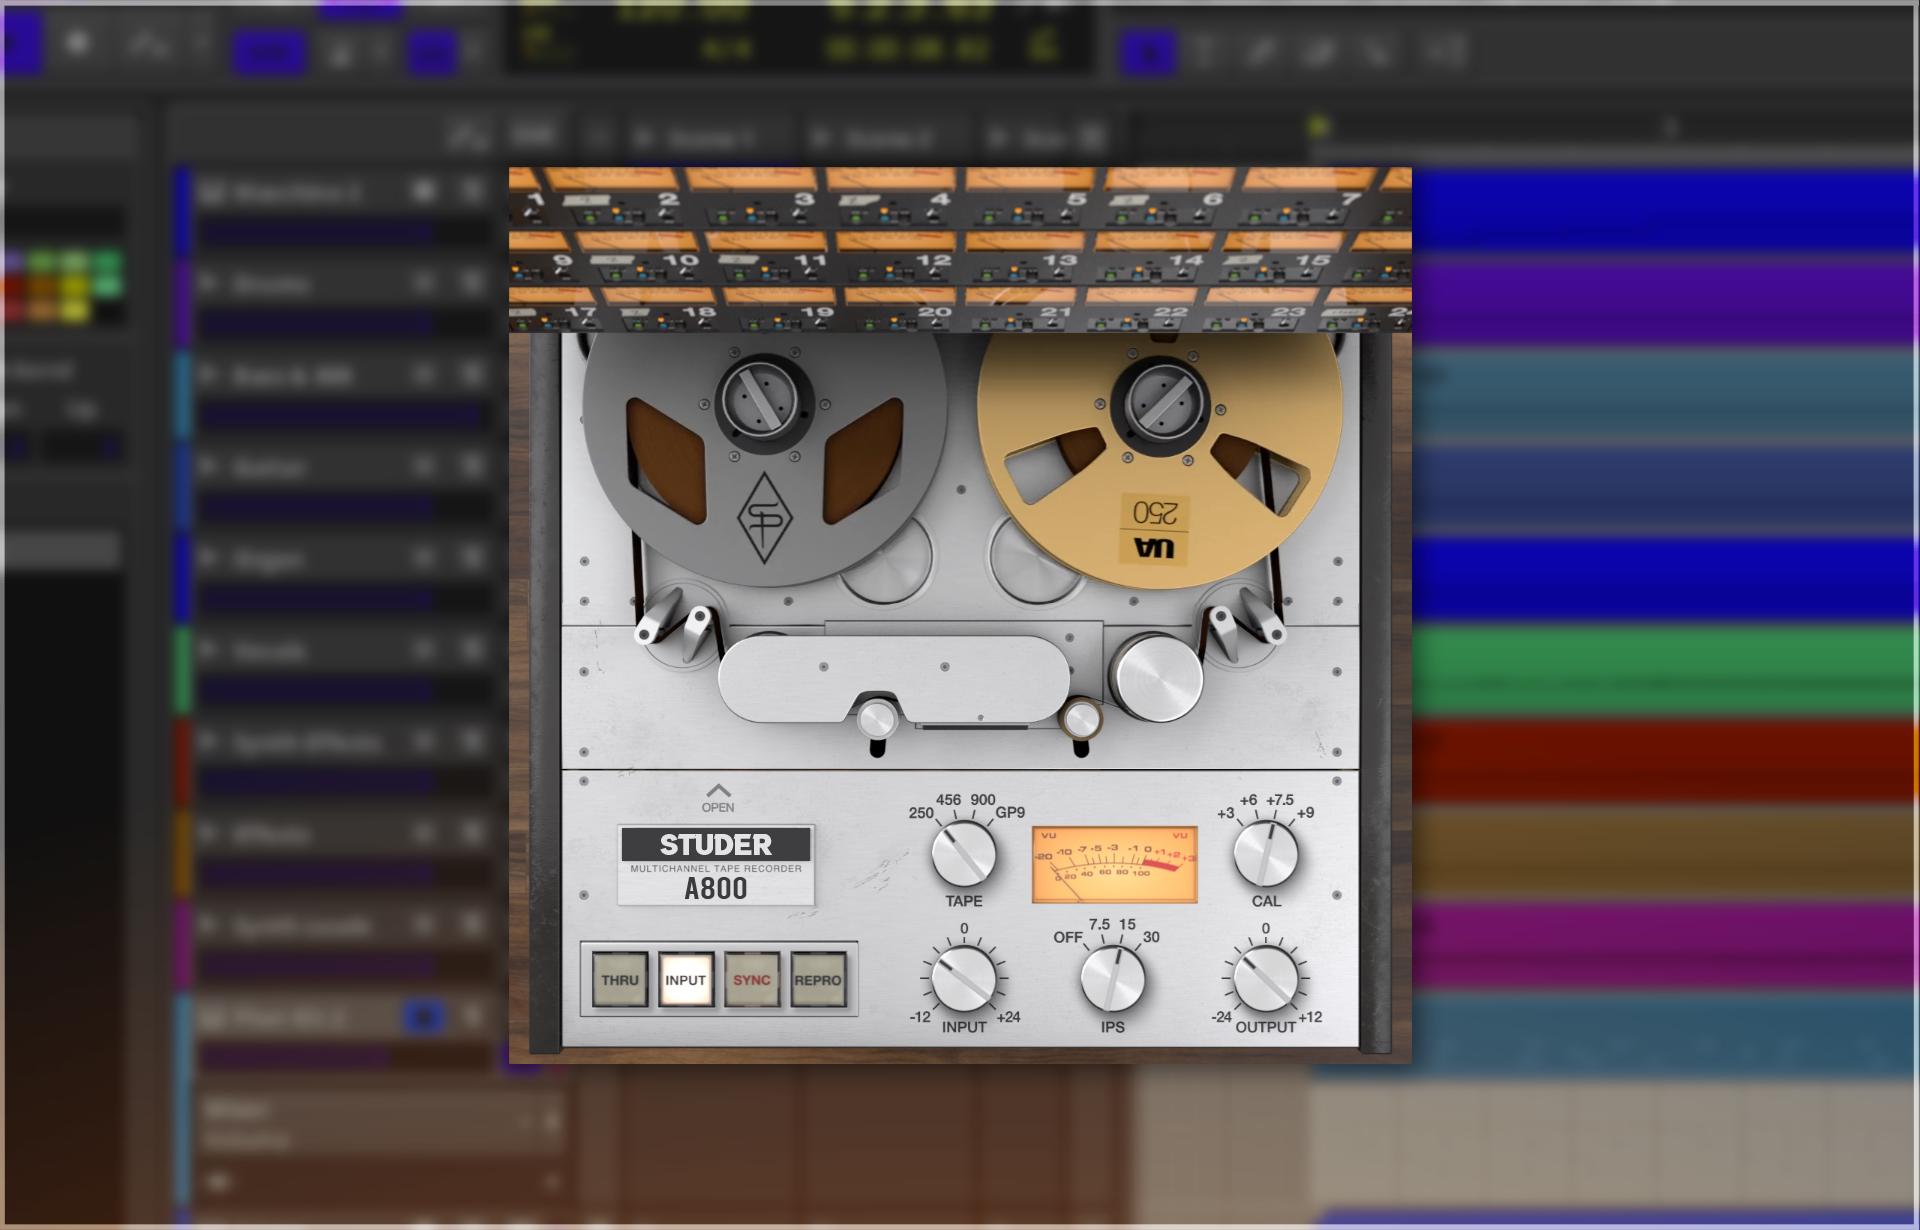Click the track 4 VU meter
Viewport: 1920px width, 1230px height.
(x=890, y=179)
